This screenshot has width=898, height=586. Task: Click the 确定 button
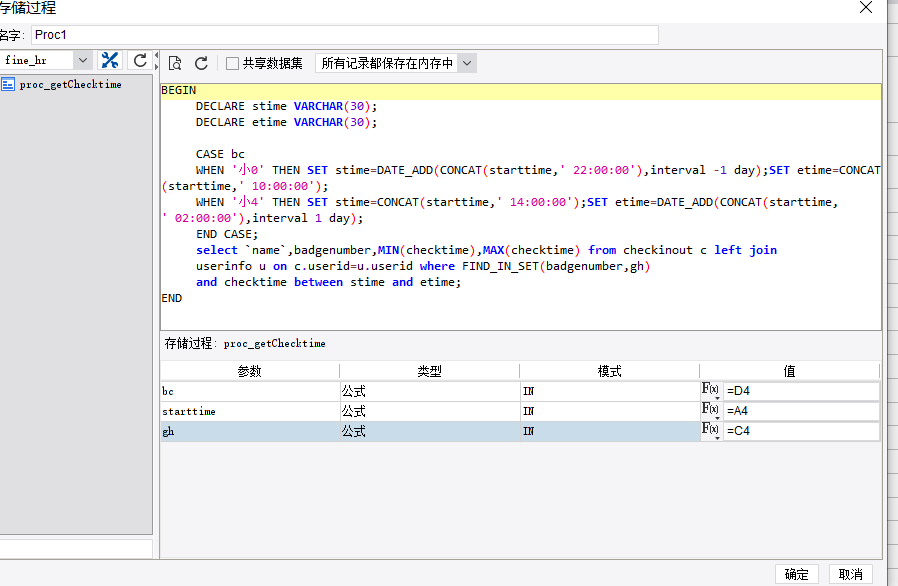796,574
